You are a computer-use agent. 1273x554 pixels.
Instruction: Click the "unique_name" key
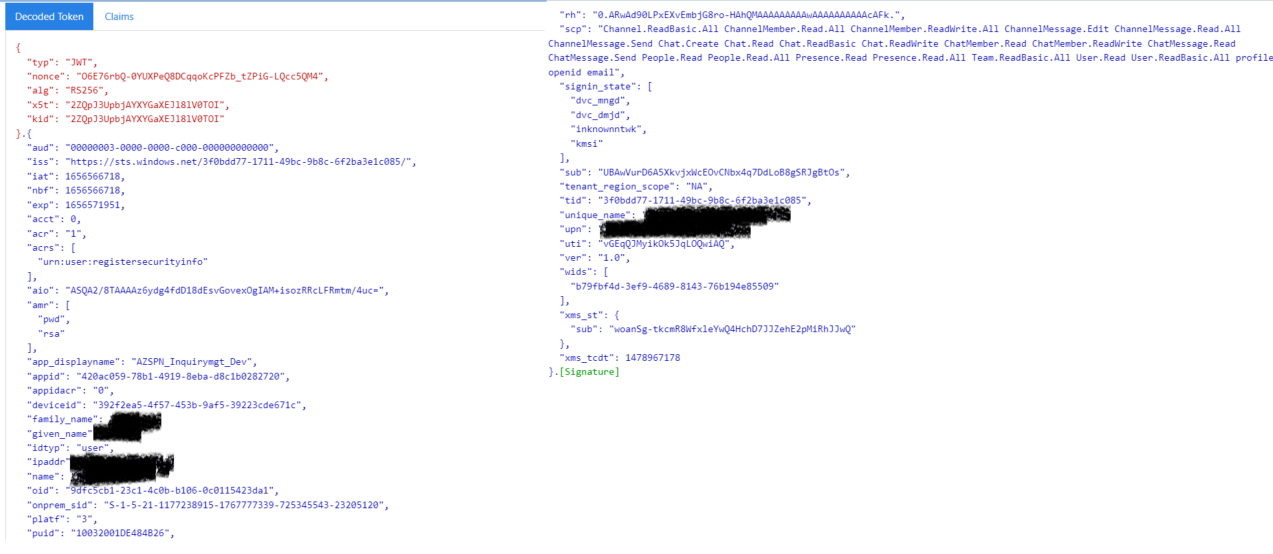597,215
